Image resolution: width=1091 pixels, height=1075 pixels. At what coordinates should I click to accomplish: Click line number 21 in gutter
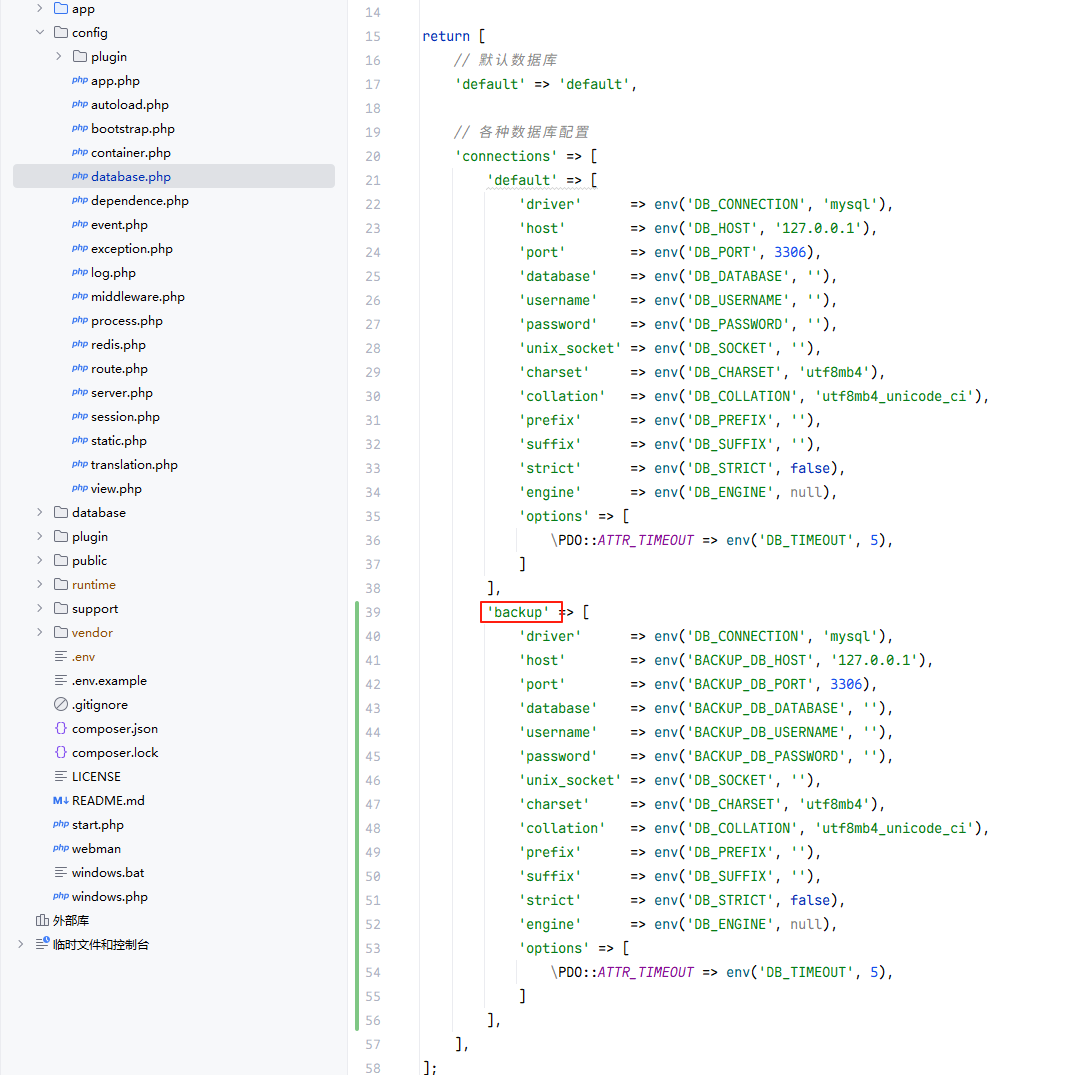pyautogui.click(x=373, y=180)
